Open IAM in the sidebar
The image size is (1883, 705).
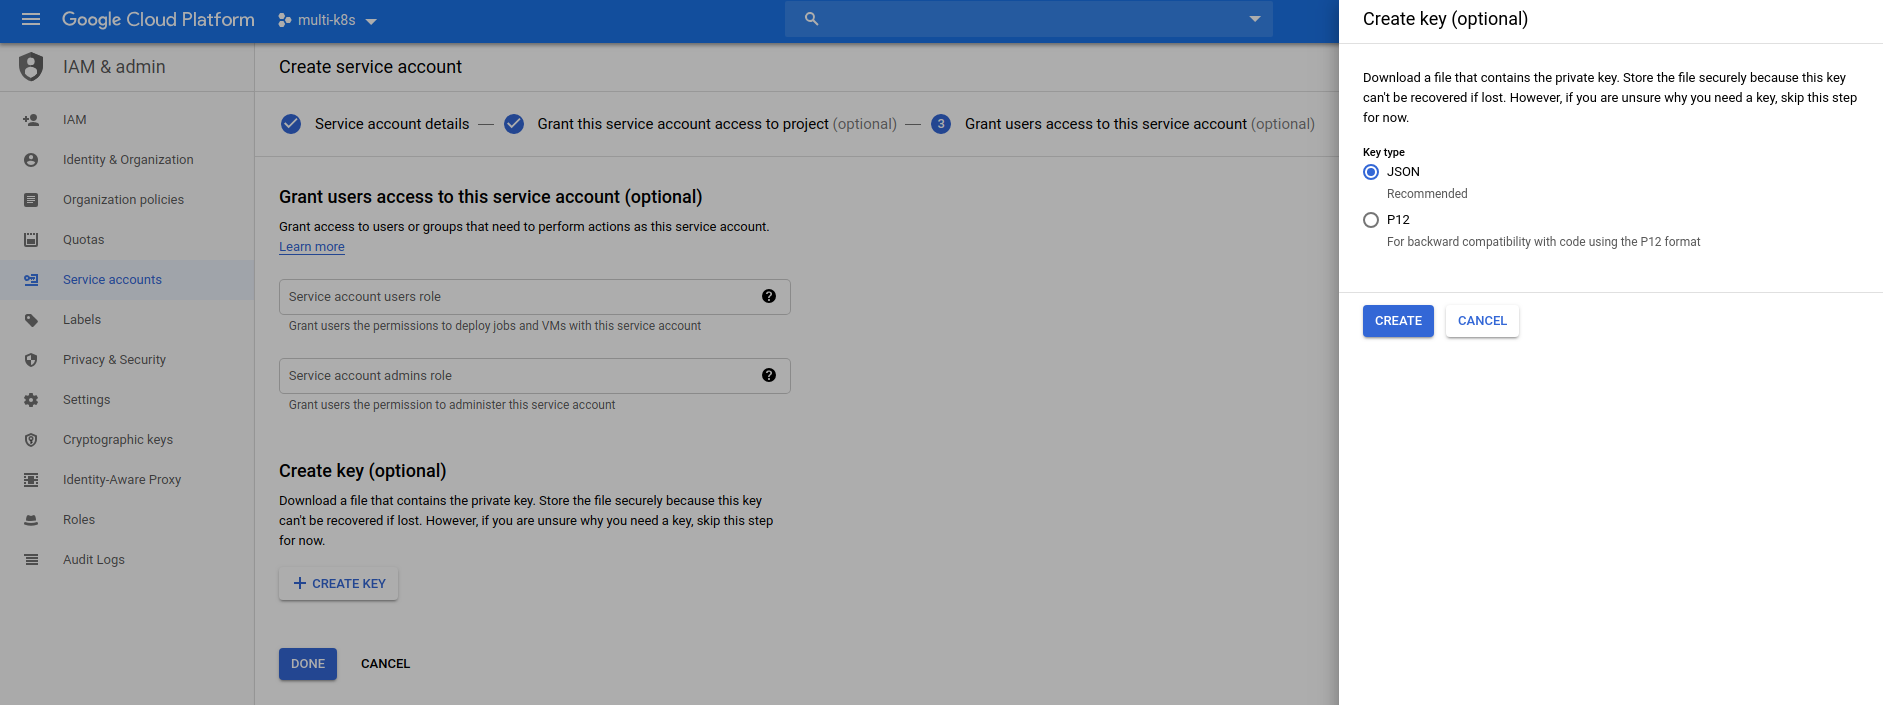(127, 120)
